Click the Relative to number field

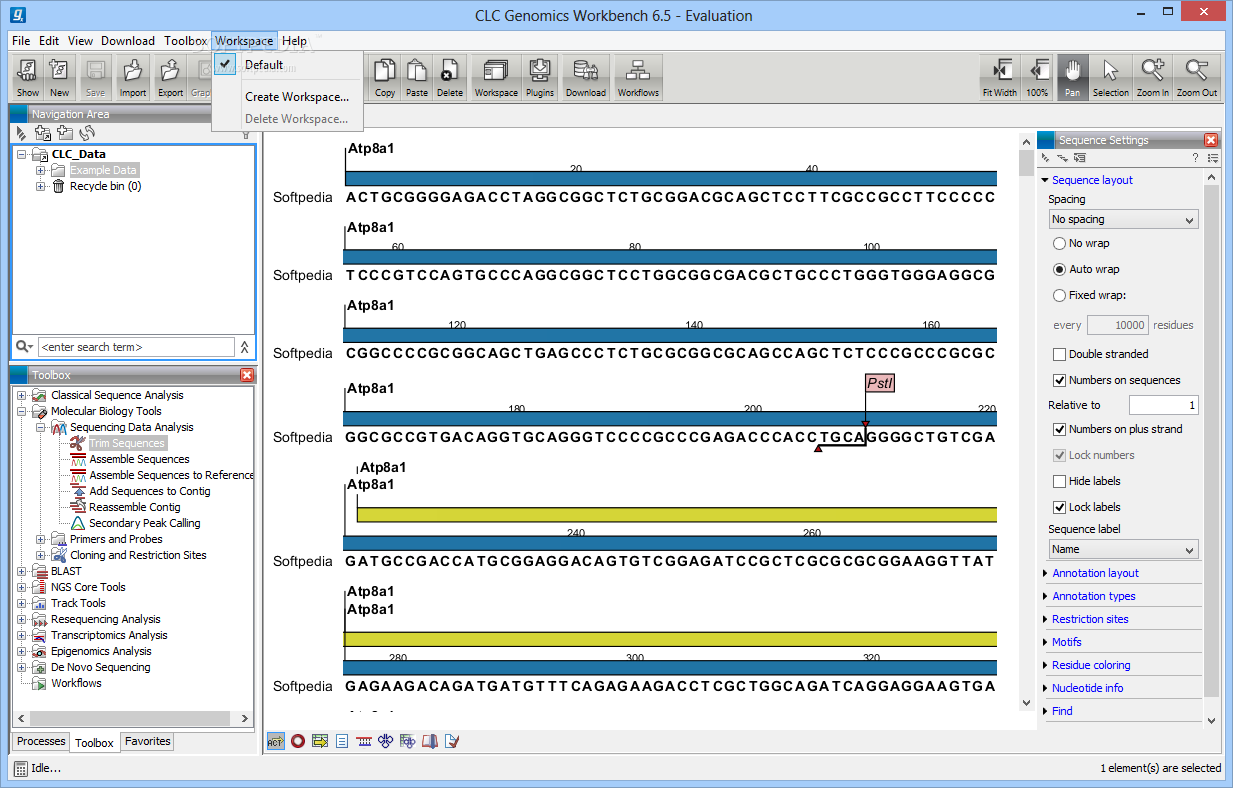click(1164, 405)
